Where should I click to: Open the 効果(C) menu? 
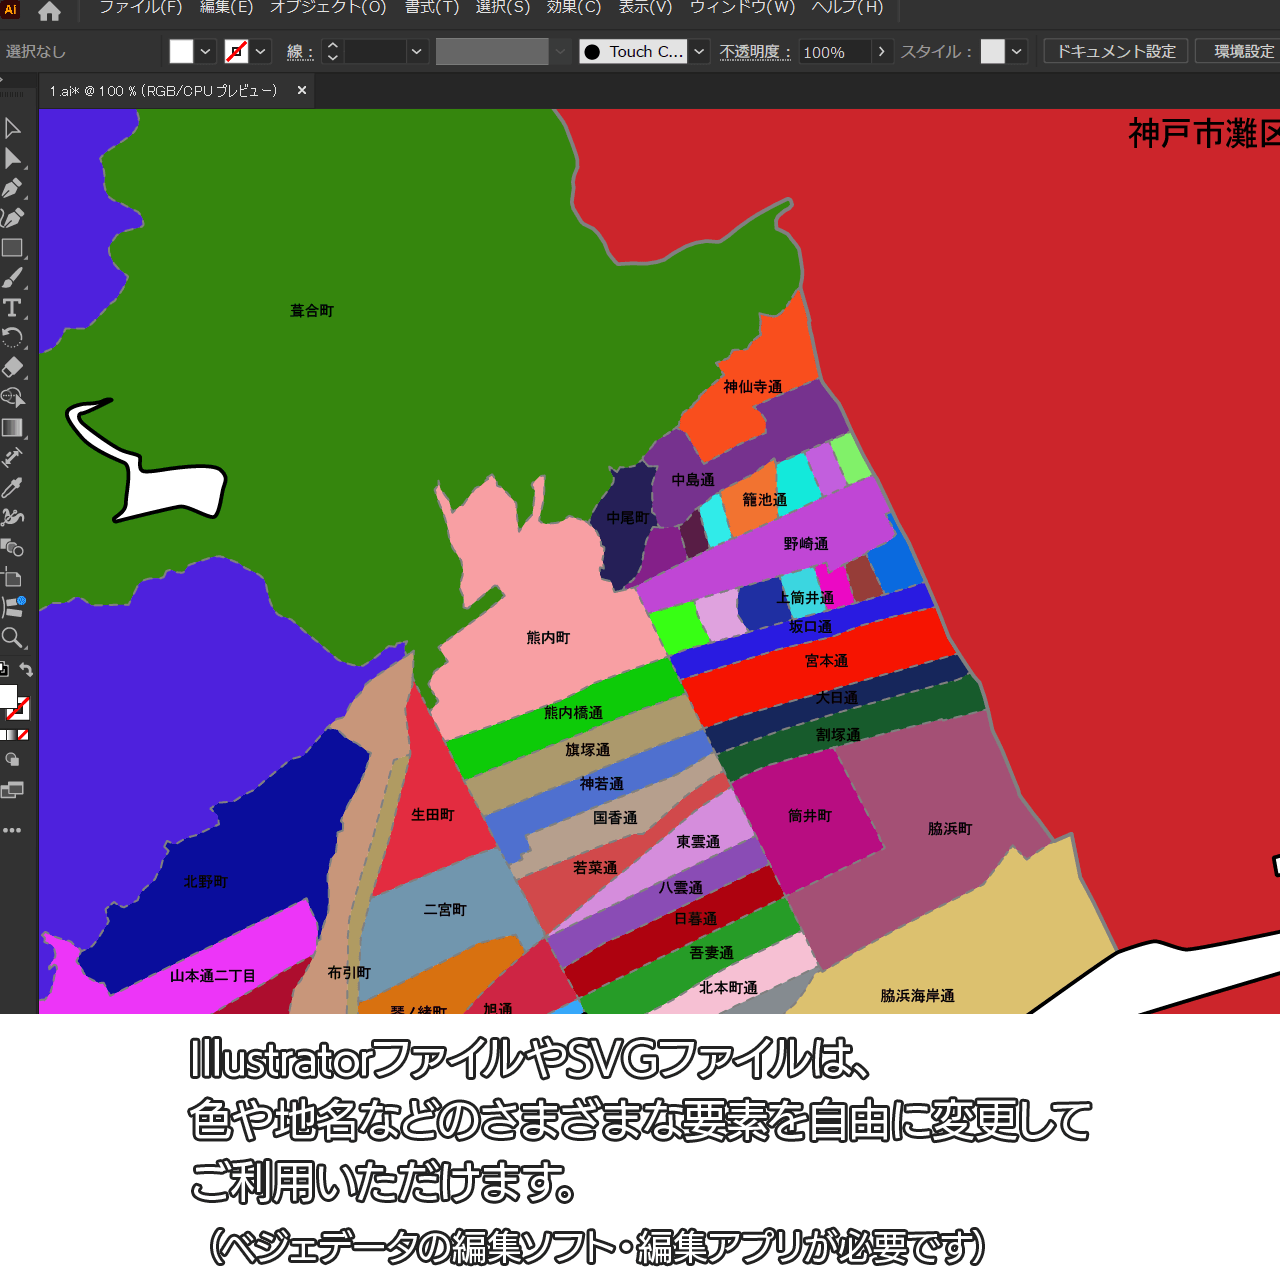pos(574,8)
